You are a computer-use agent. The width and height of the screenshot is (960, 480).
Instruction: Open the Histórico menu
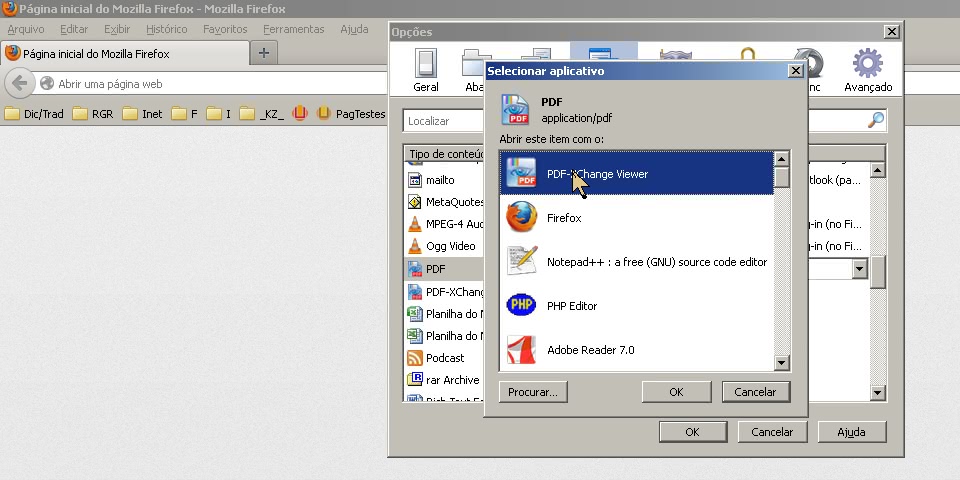[x=167, y=29]
